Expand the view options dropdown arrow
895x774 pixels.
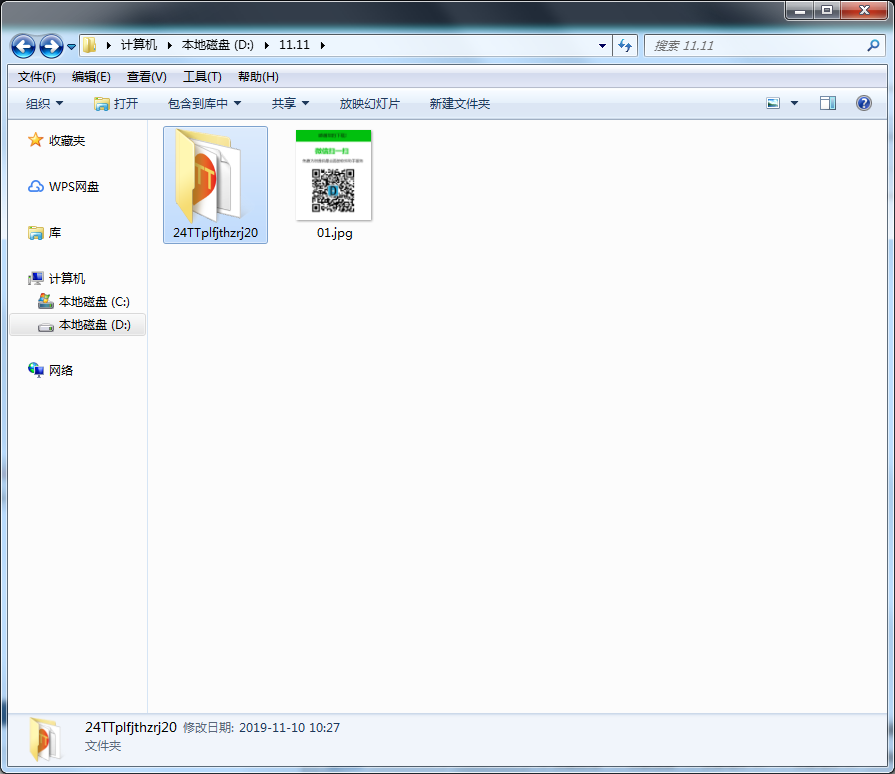pos(795,103)
